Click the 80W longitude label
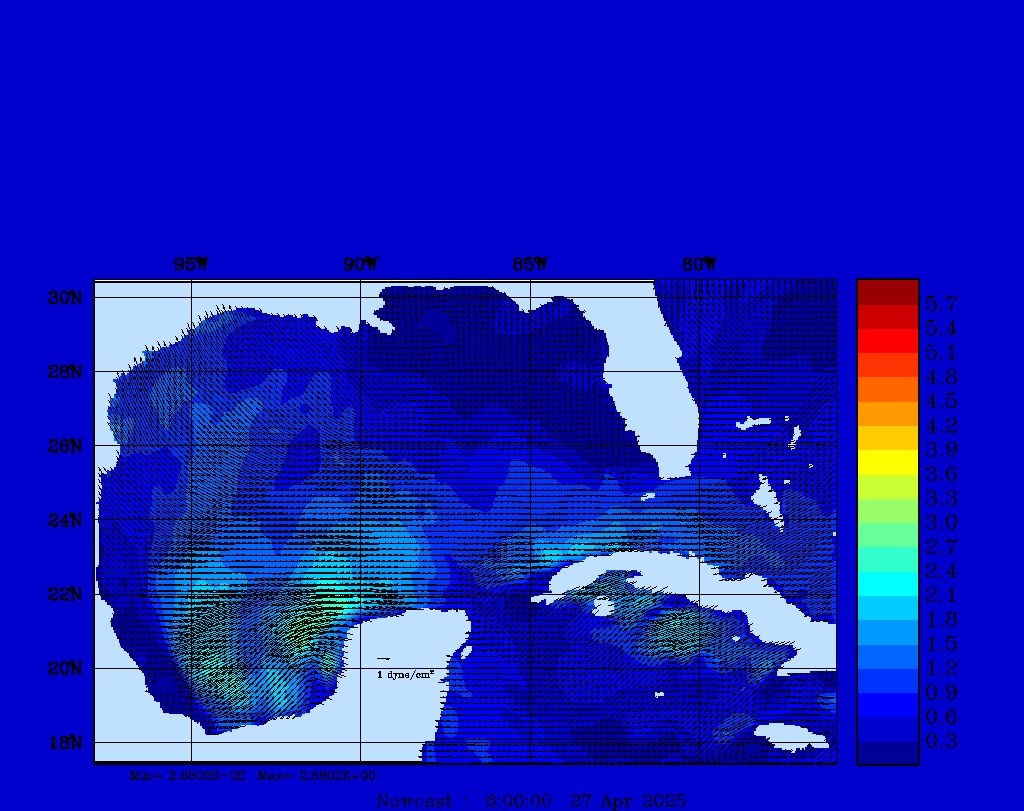Viewport: 1024px width, 811px height. 699,265
